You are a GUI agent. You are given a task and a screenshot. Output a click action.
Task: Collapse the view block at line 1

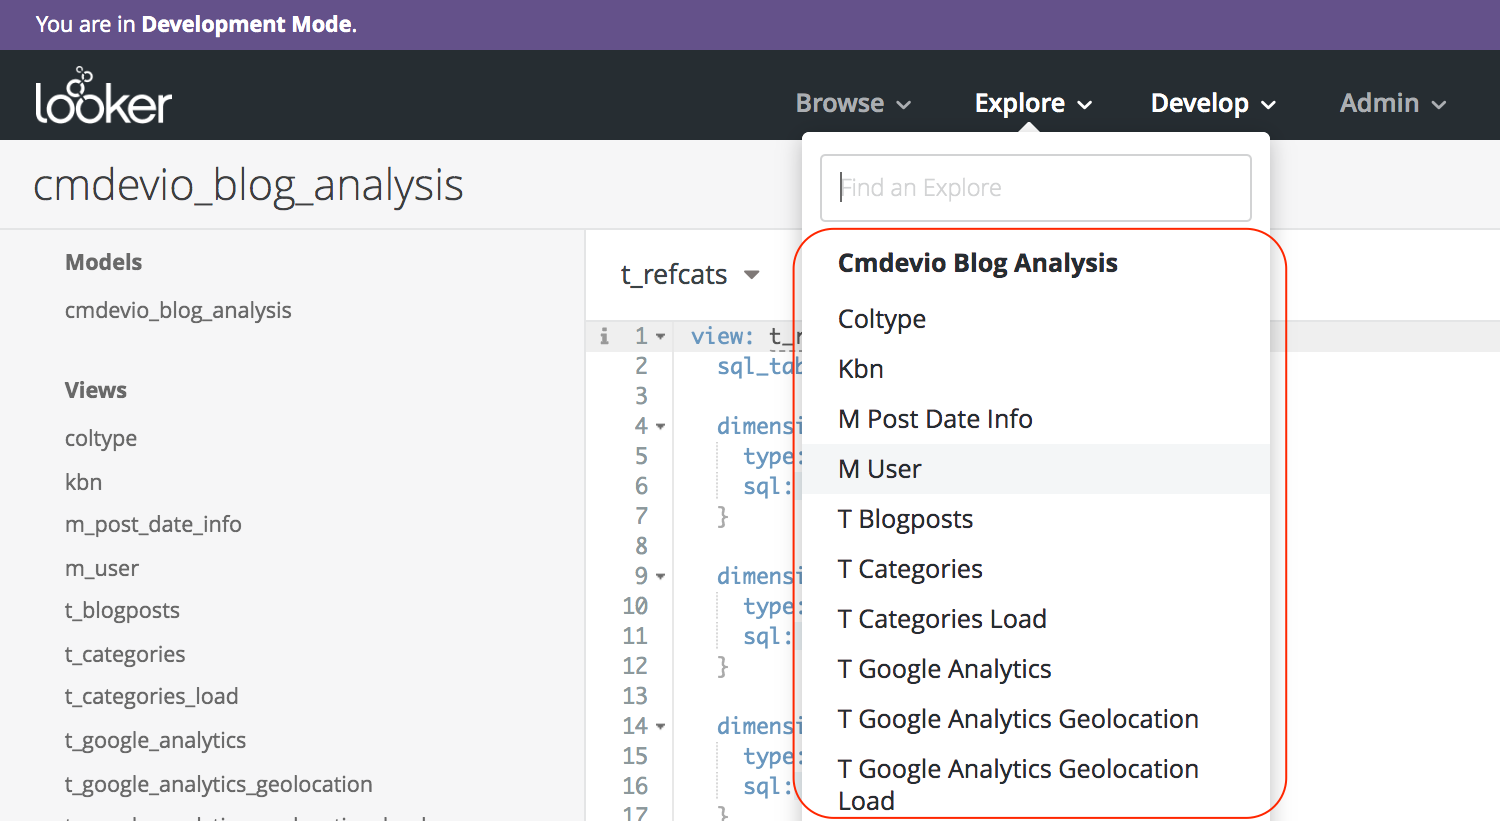click(661, 336)
